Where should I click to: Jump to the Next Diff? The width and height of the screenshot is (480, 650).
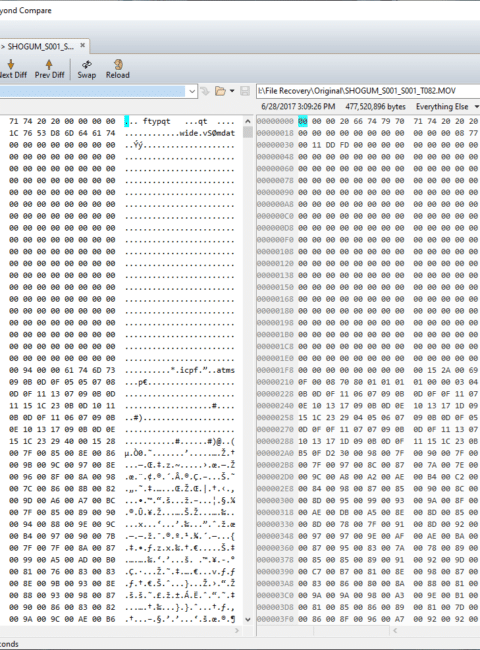(x=12, y=69)
